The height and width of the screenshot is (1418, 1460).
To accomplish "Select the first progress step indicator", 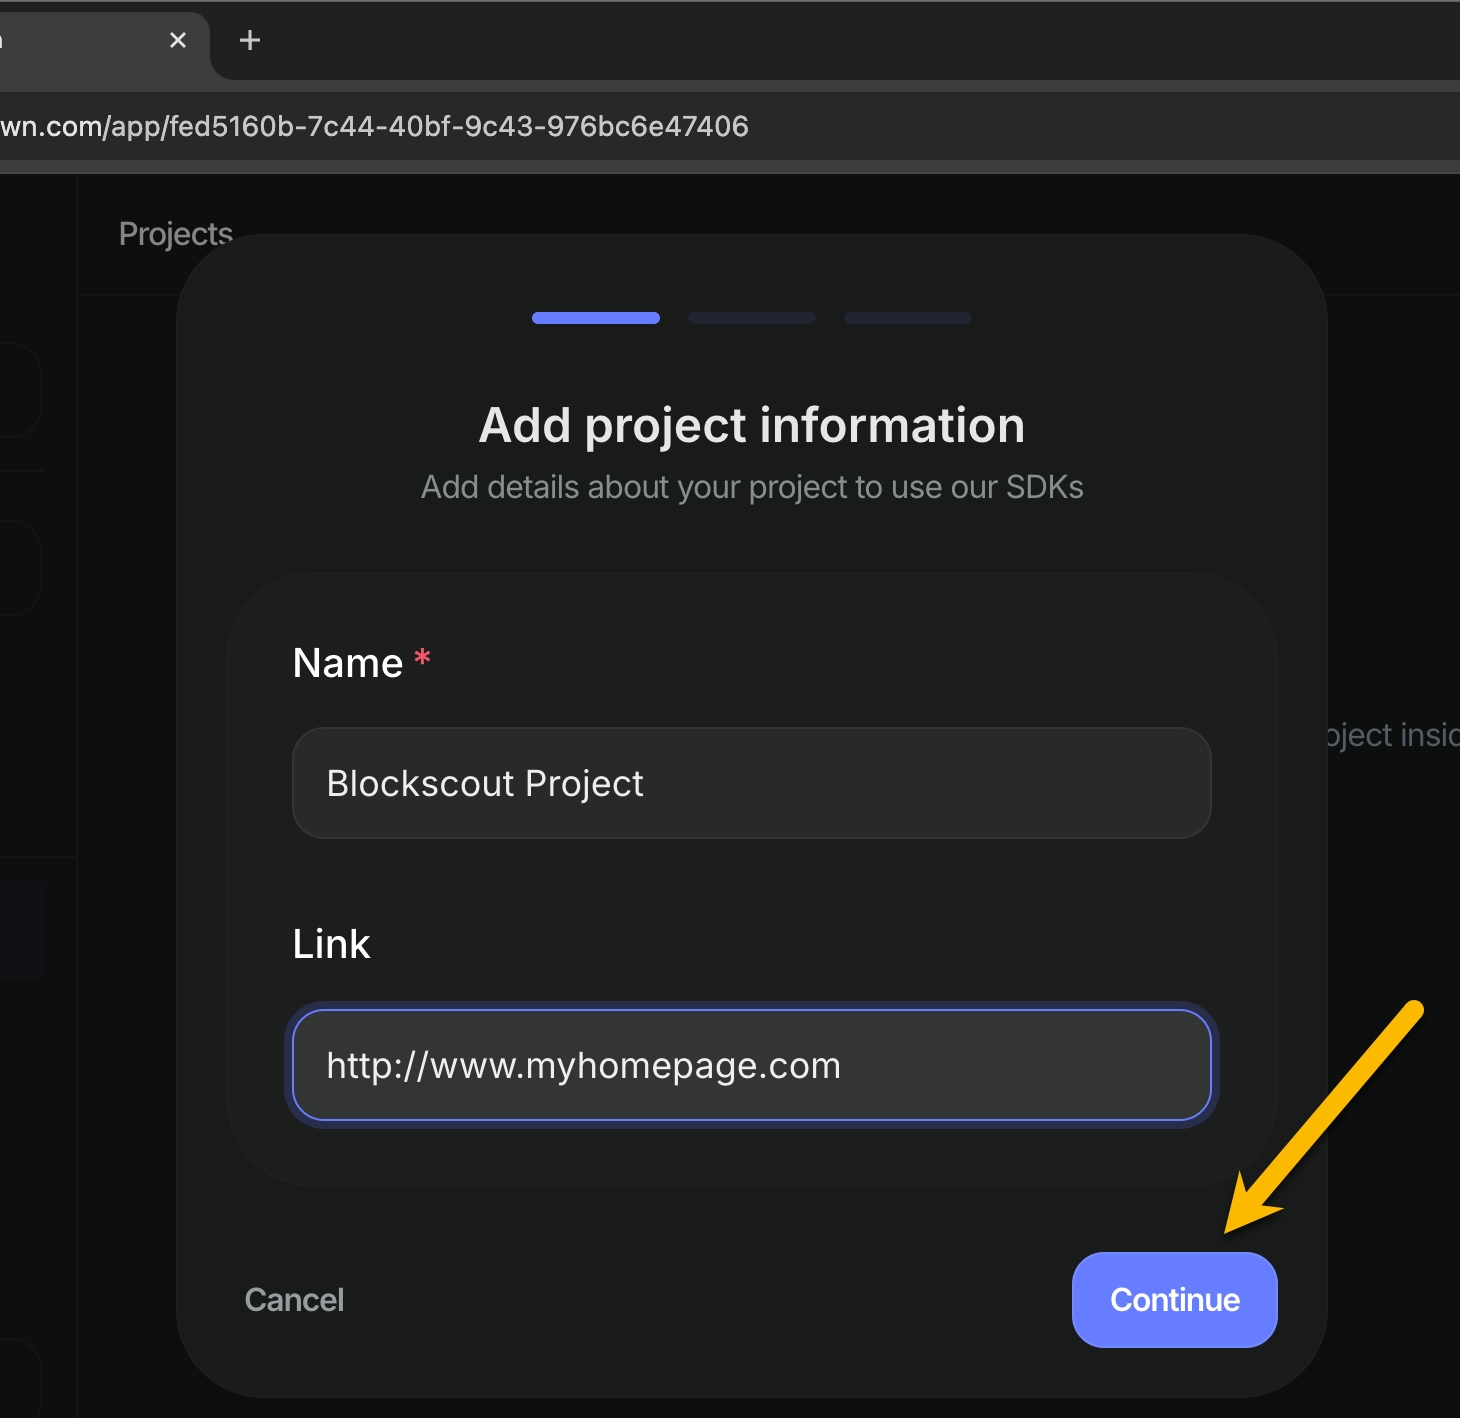I will coord(596,318).
